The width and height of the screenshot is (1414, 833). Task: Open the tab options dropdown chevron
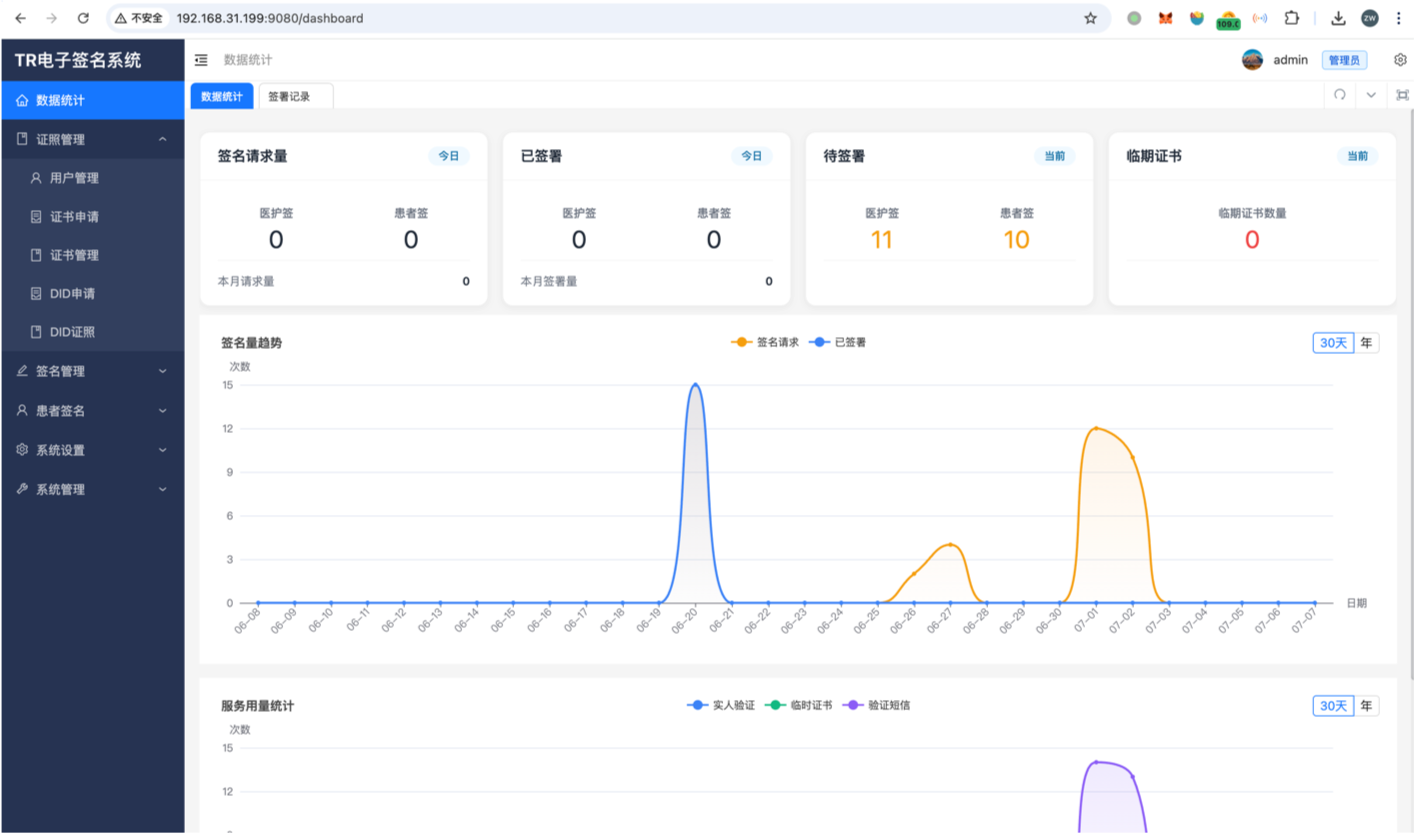1371,95
